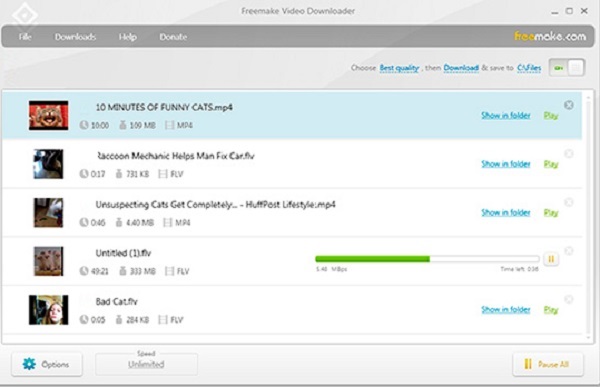The image size is (600, 387).
Task: Show Bad Cat.flv in folder
Action: 505,309
